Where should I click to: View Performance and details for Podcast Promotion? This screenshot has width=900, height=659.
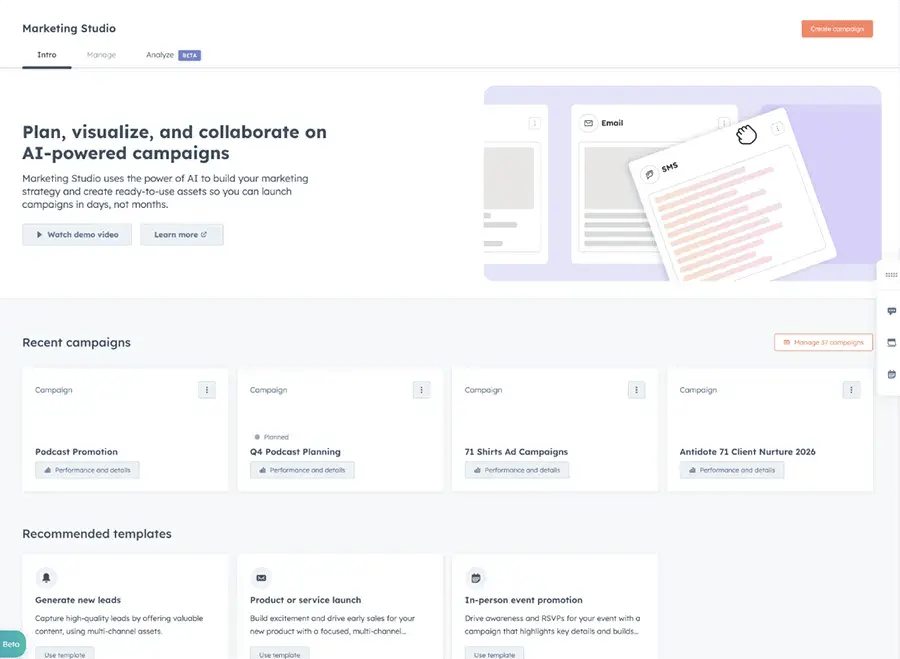pyautogui.click(x=87, y=470)
